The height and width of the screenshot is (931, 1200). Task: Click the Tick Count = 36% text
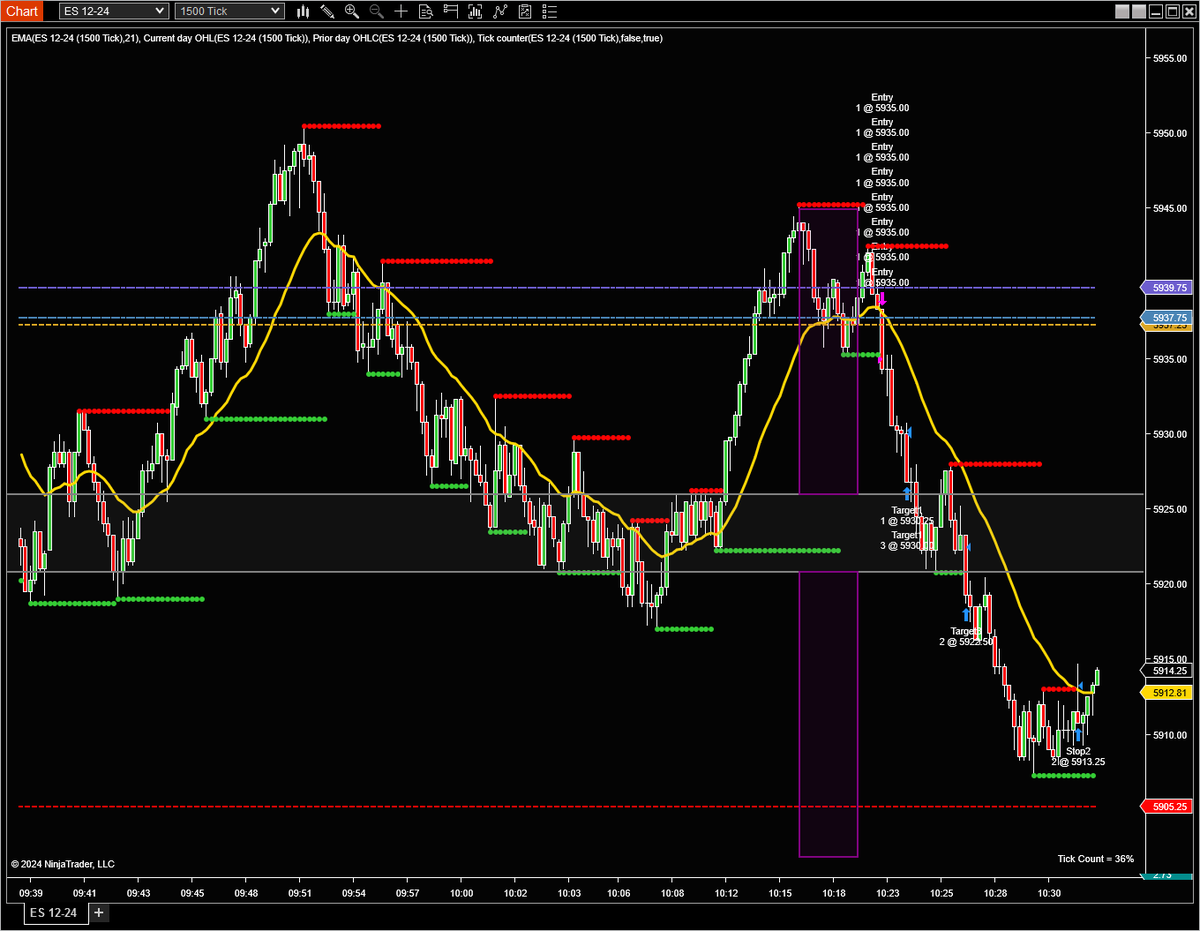coord(1095,859)
